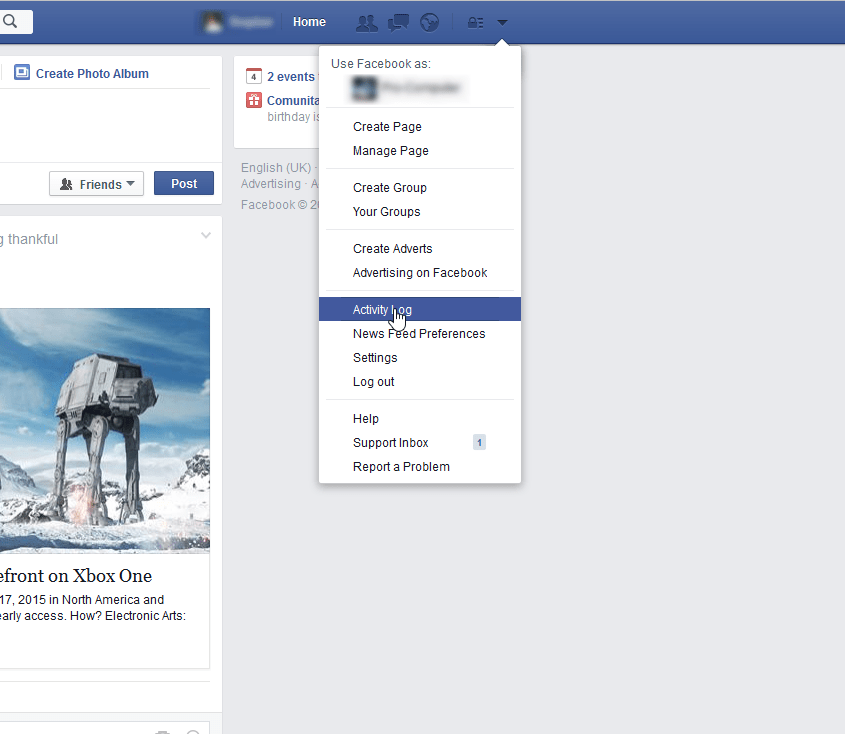Open the Comunita birthday link
The width and height of the screenshot is (845, 734).
coord(293,101)
